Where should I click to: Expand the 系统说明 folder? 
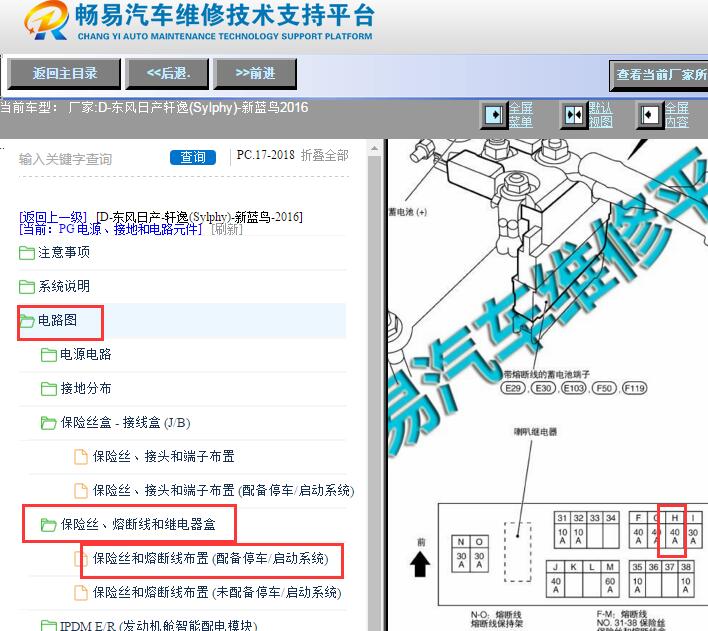tap(64, 286)
